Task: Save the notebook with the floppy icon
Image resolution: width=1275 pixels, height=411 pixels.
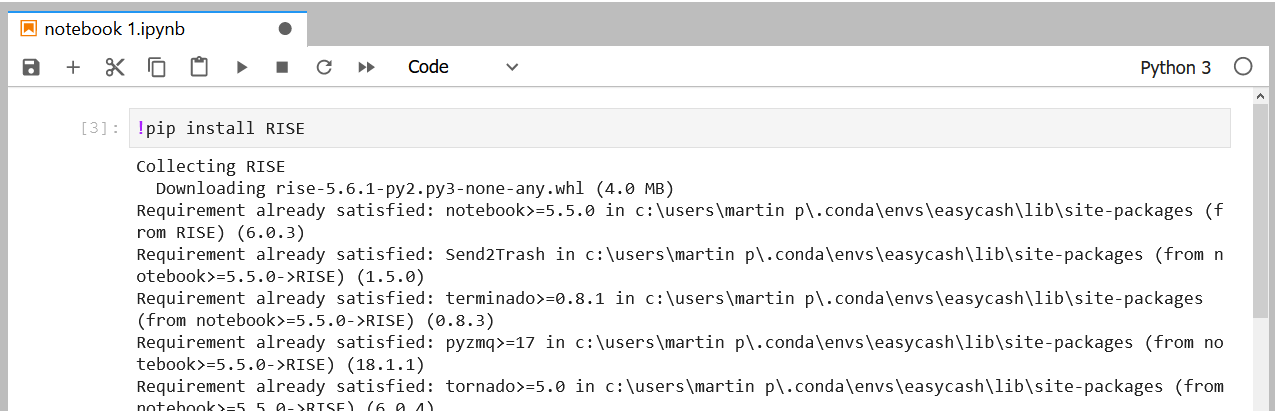Action: coord(31,67)
